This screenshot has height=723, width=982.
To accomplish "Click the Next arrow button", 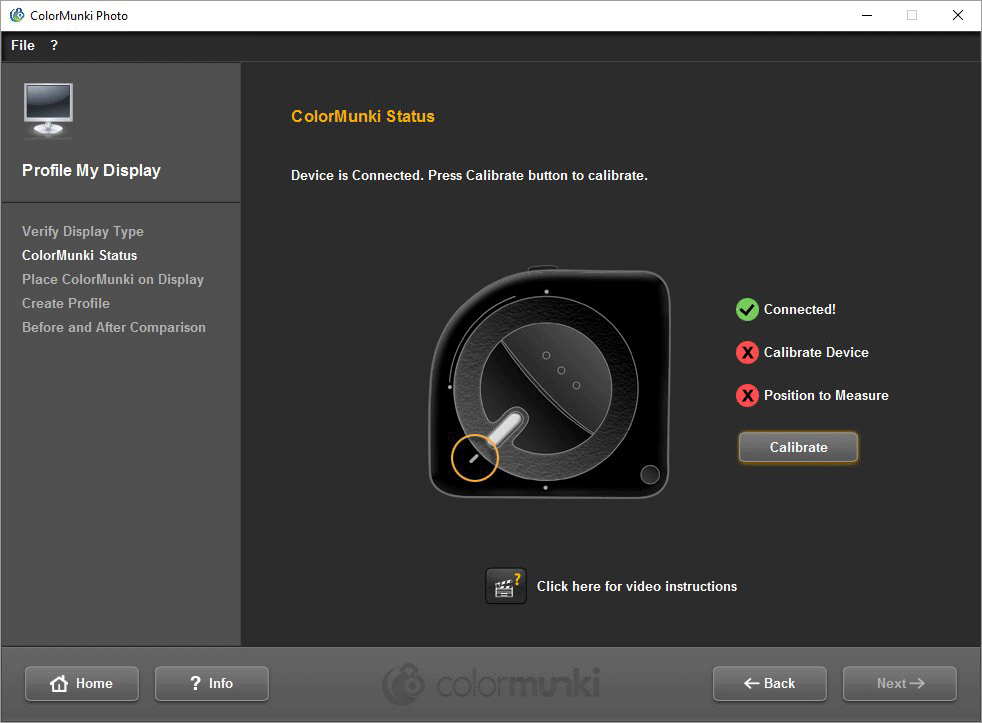I will 899,683.
